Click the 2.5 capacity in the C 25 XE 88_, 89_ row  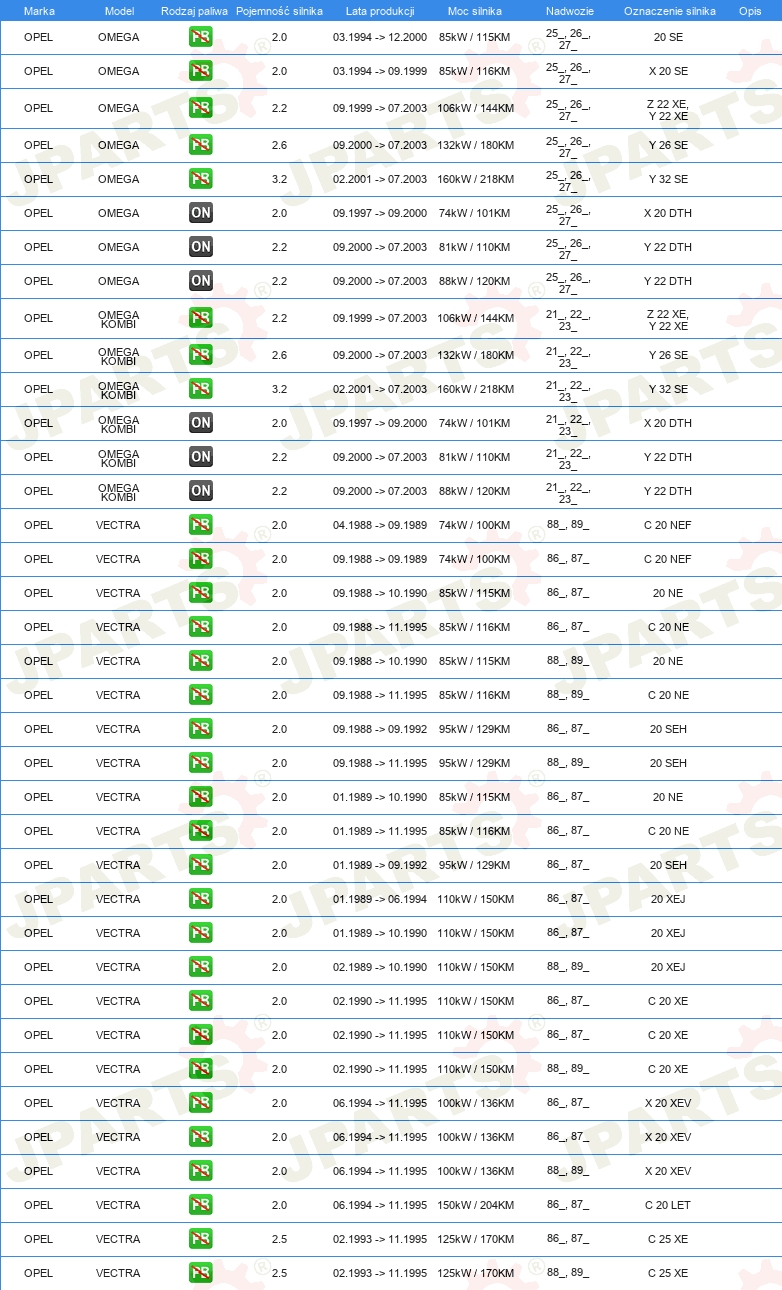279,1273
